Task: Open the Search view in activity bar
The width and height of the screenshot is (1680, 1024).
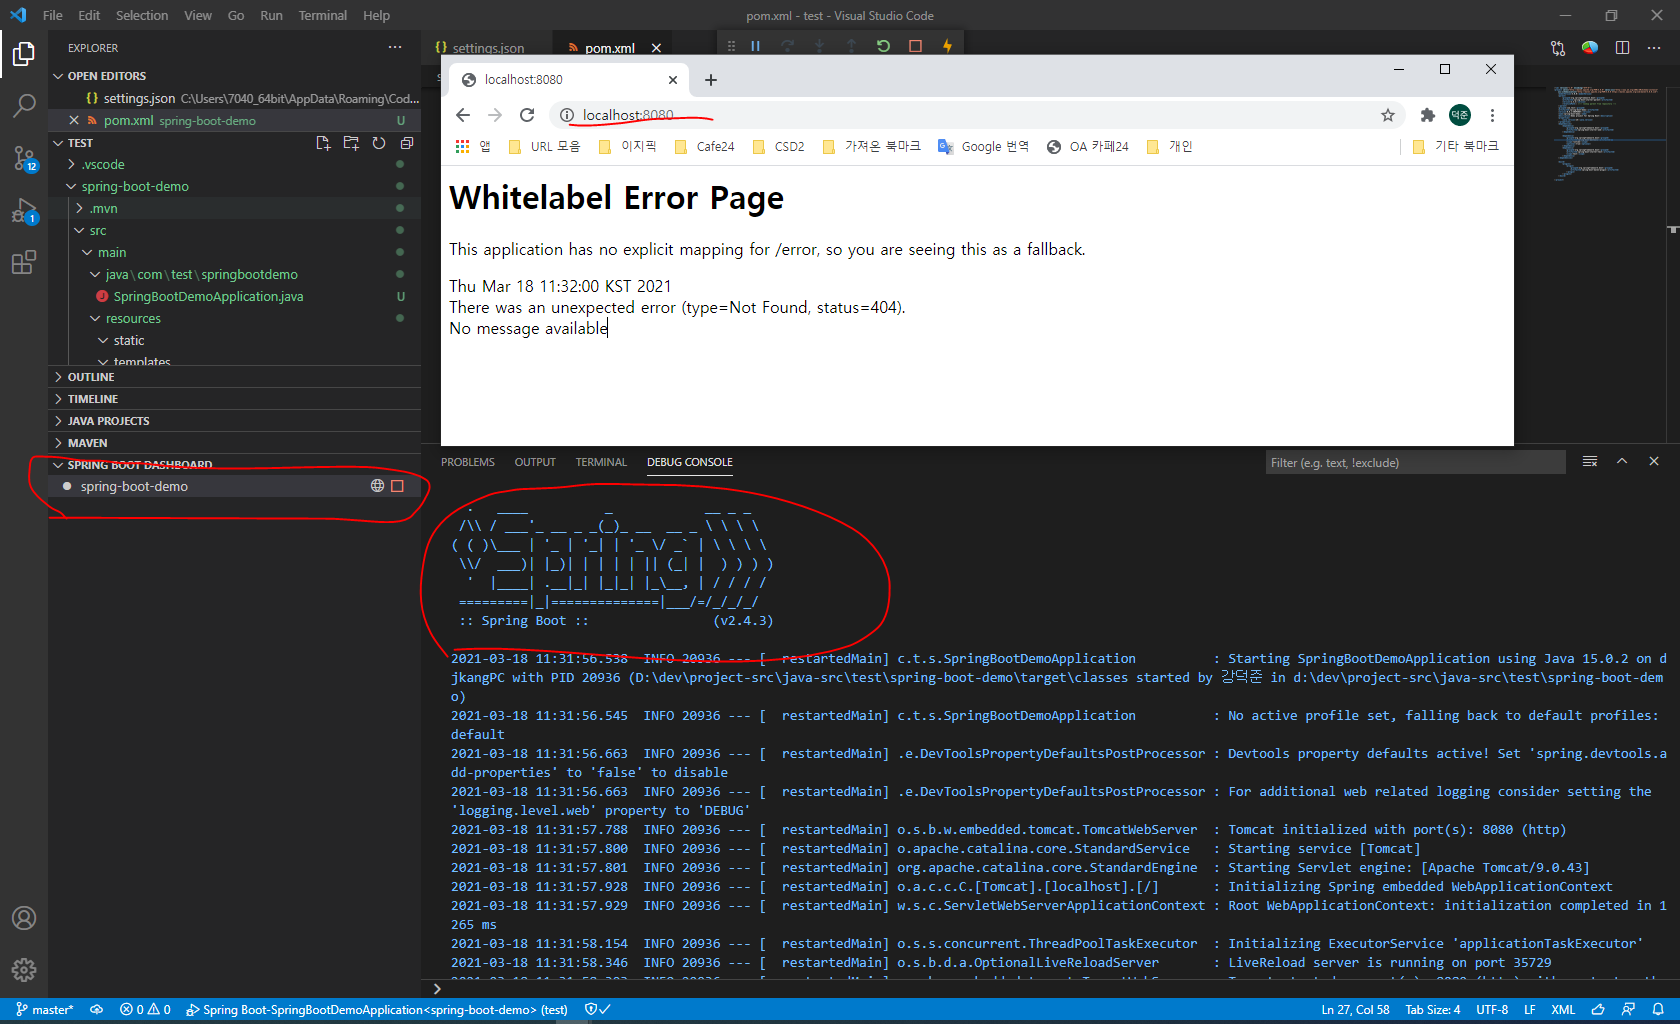Action: click(24, 105)
